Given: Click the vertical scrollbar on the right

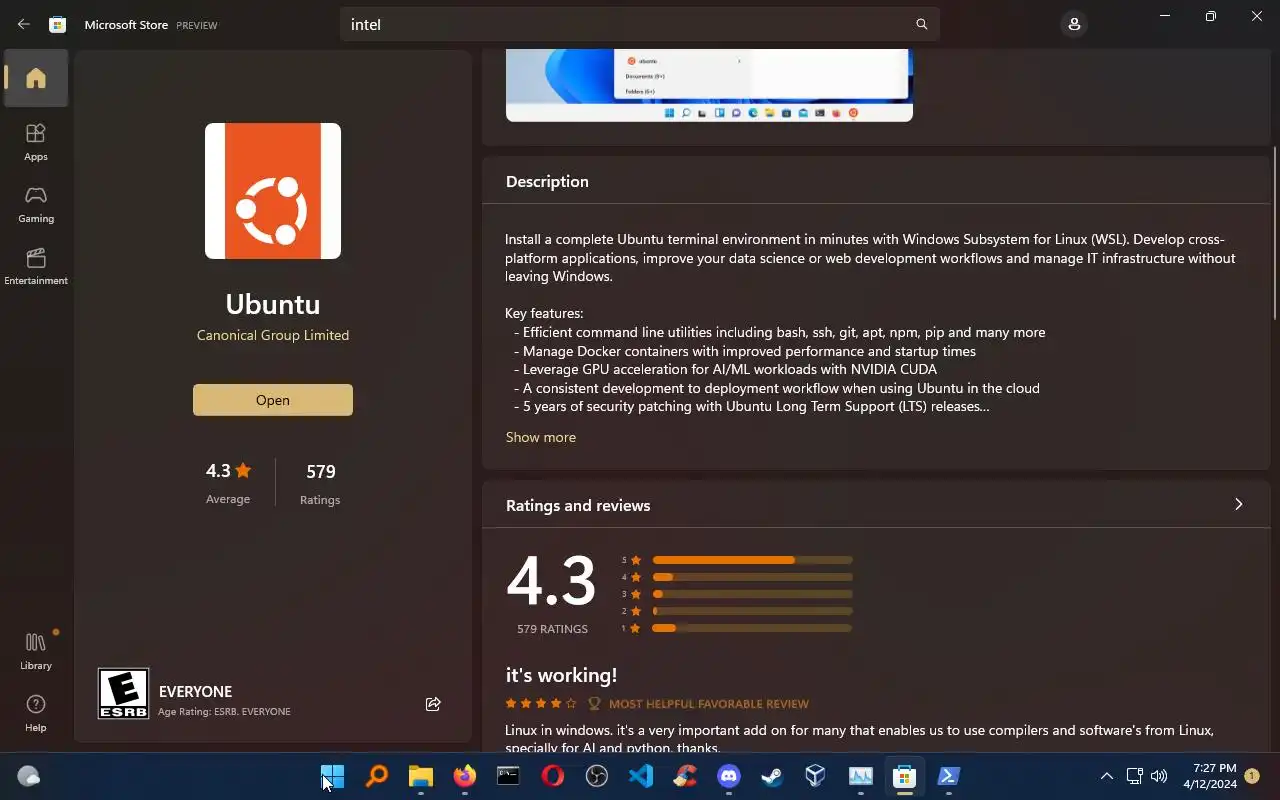Looking at the screenshot, I should [x=1275, y=232].
